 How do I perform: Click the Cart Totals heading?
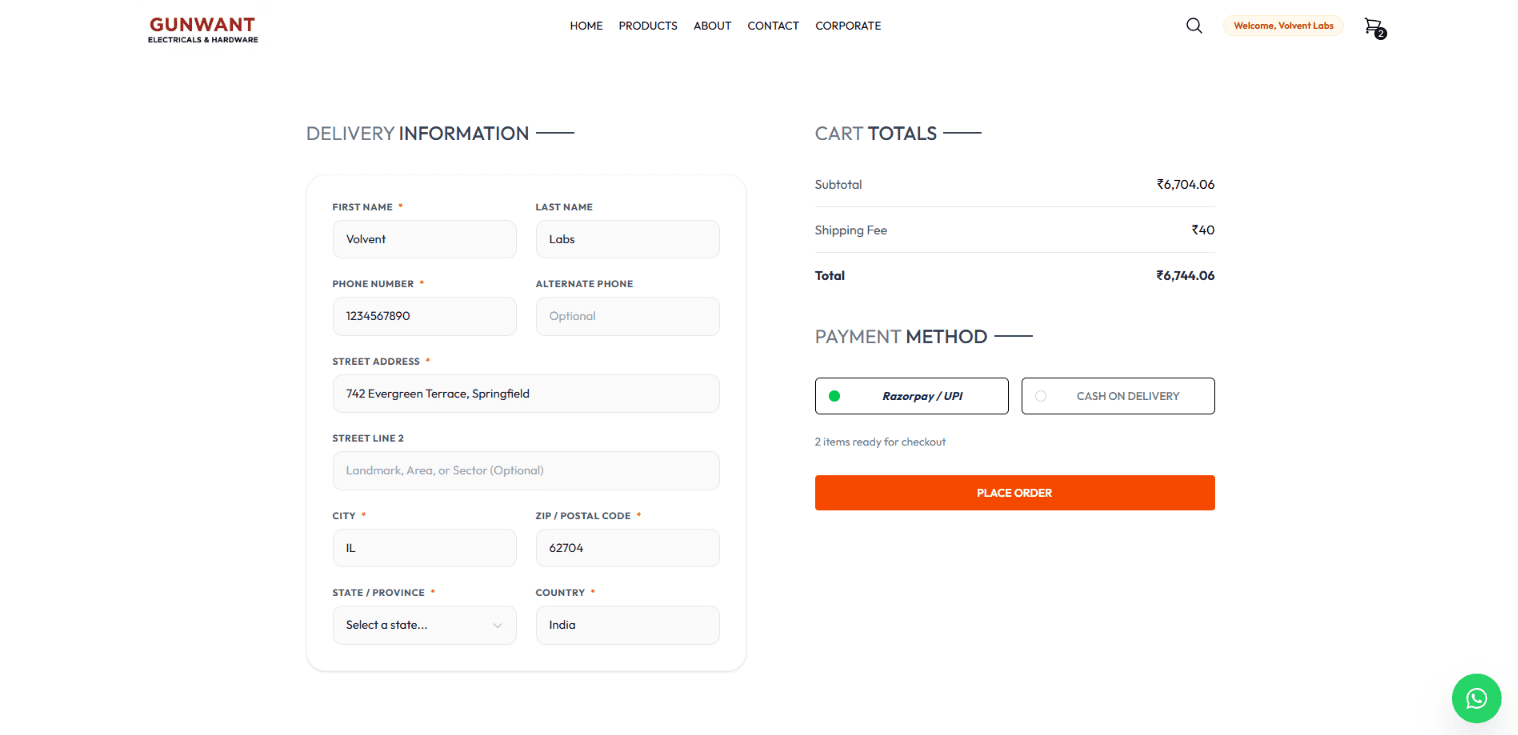point(876,133)
